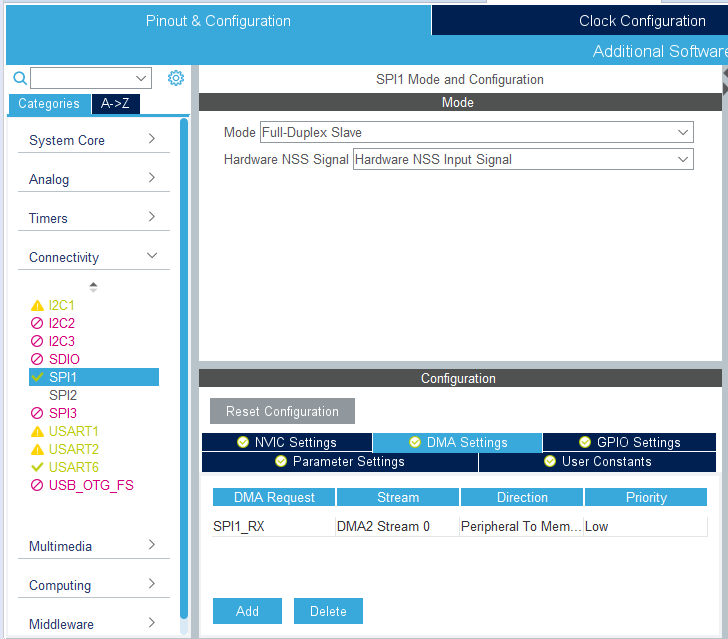Click the USART2 warning icon
Screen dimensions: 728x639
(x=37, y=450)
